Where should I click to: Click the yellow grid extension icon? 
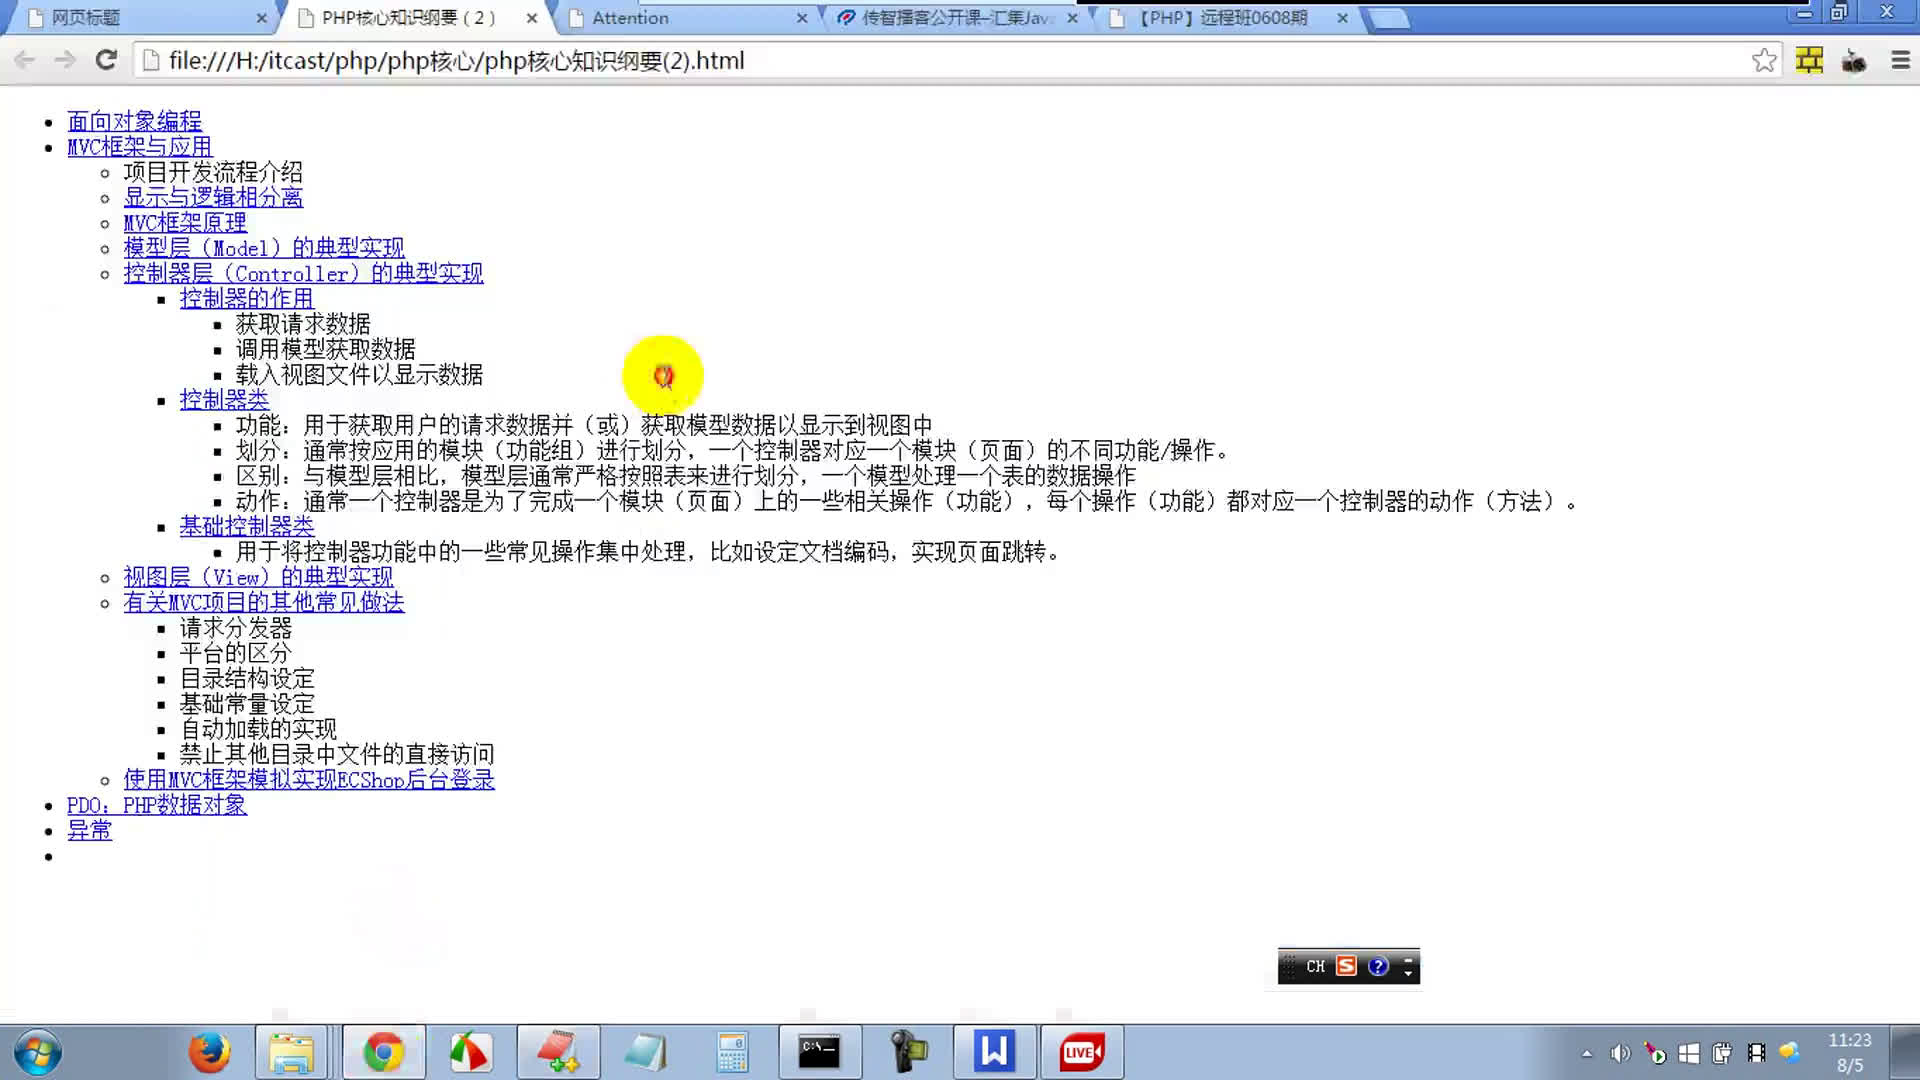pos(1809,60)
